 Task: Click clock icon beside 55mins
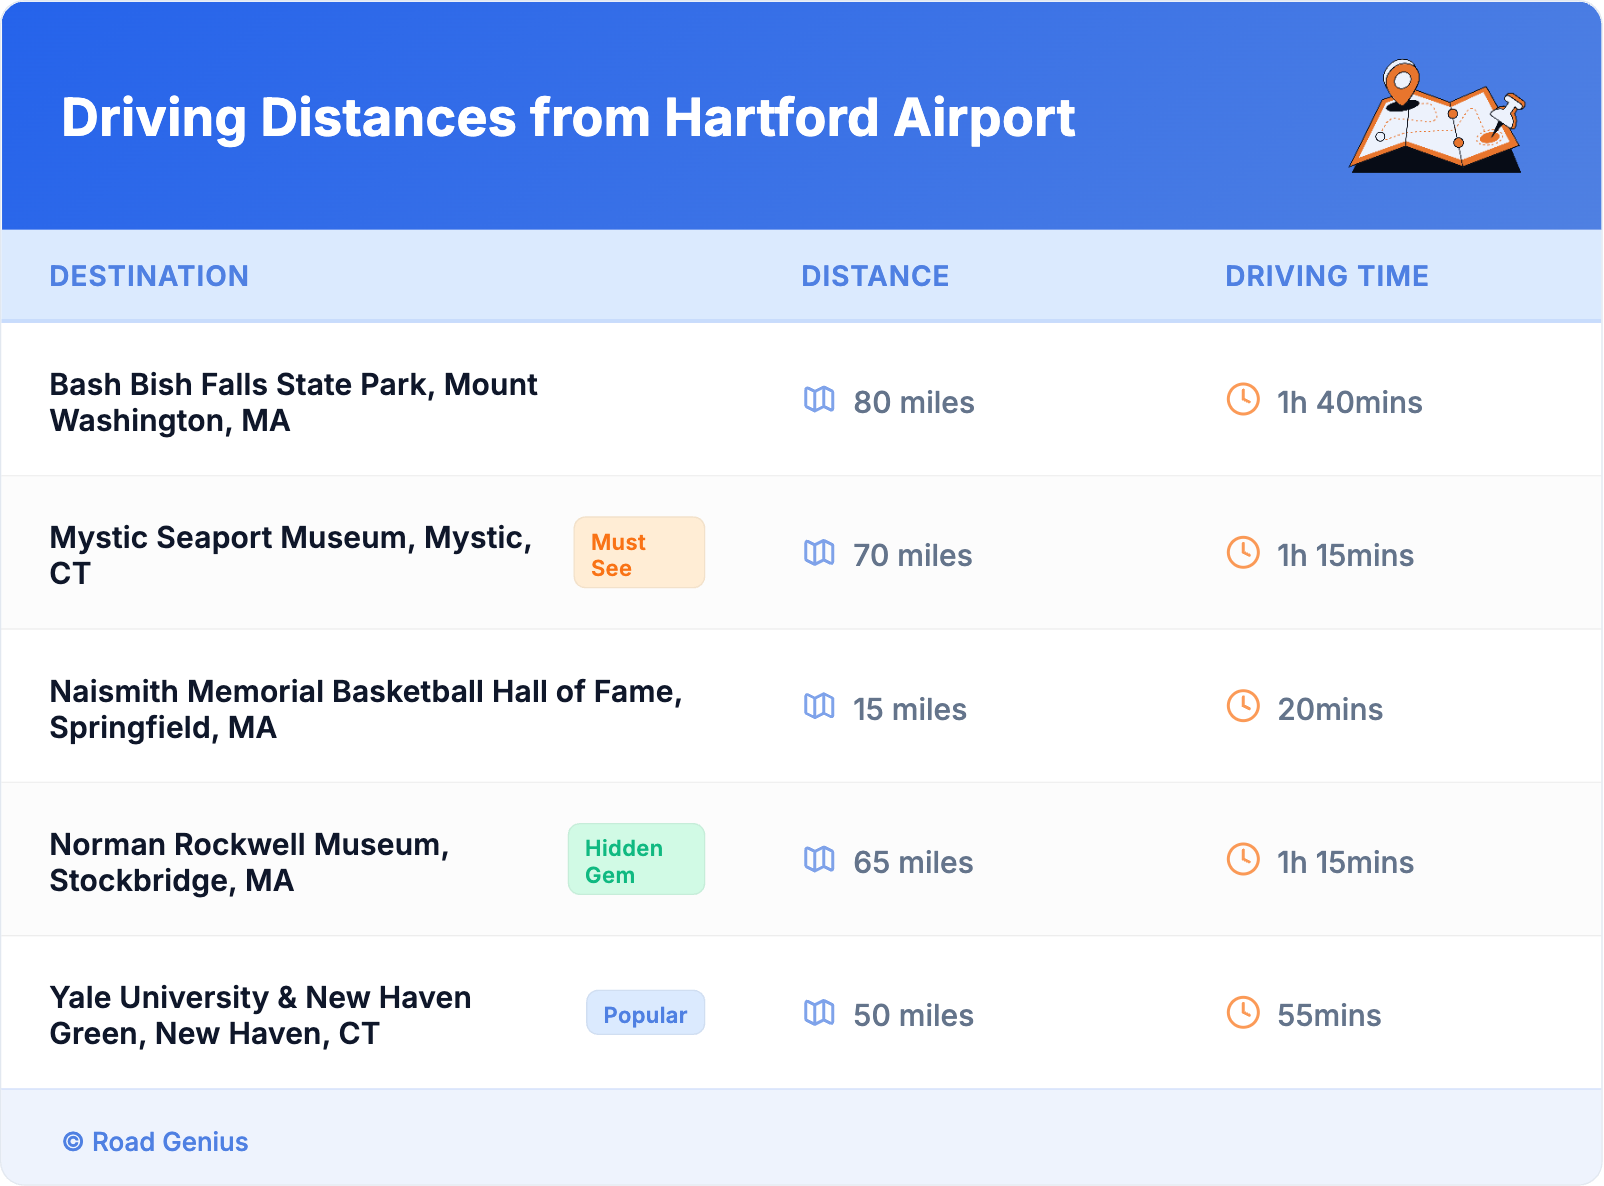click(1243, 1013)
